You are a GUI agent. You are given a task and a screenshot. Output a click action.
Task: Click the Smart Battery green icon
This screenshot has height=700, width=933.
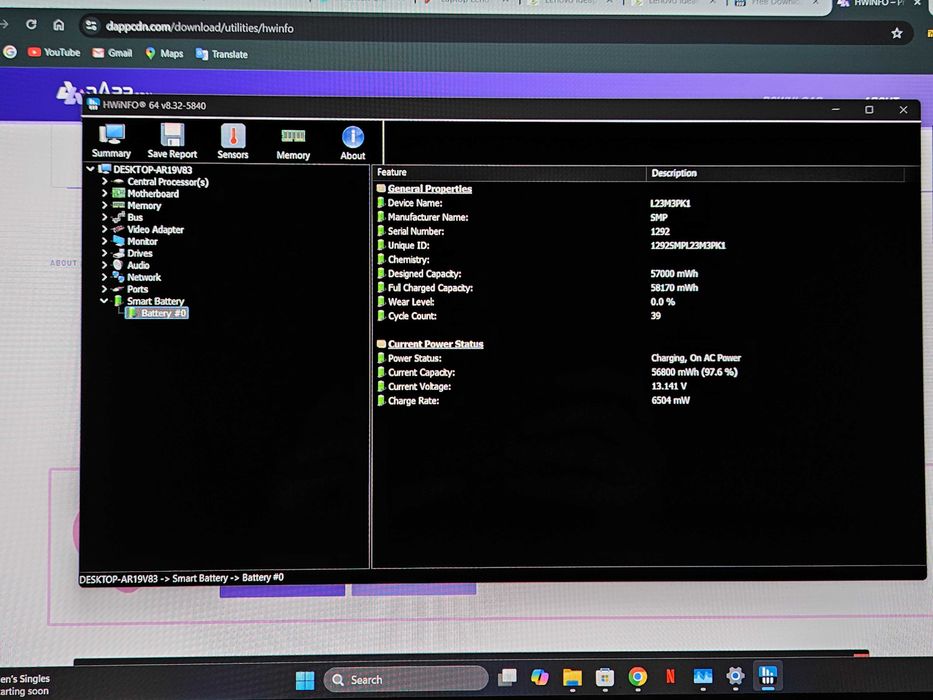click(x=118, y=301)
